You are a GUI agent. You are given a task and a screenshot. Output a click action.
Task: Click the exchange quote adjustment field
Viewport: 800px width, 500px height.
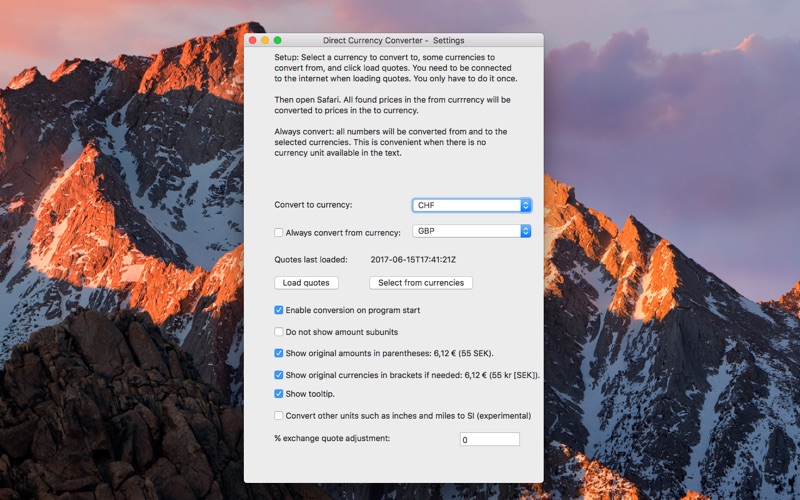[490, 439]
